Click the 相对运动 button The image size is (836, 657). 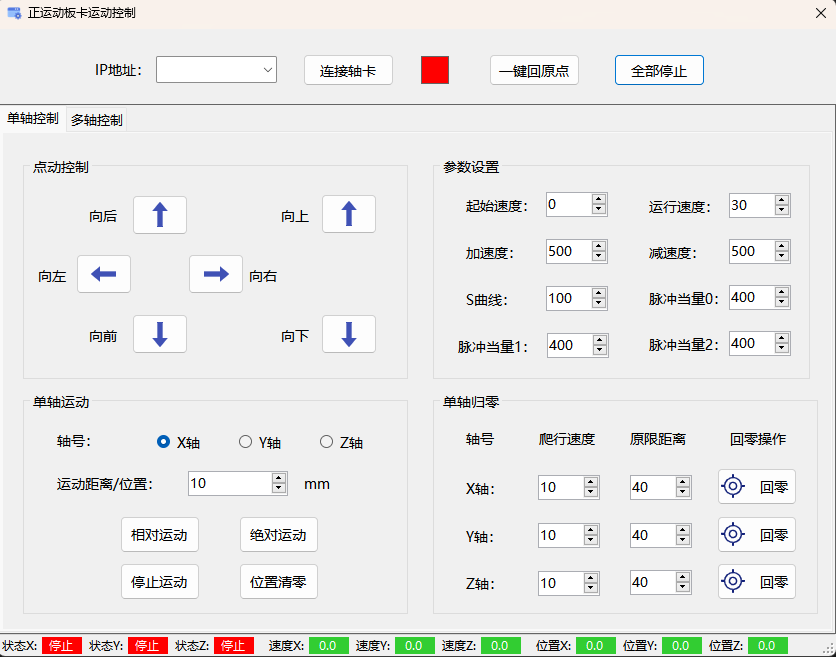tap(159, 535)
